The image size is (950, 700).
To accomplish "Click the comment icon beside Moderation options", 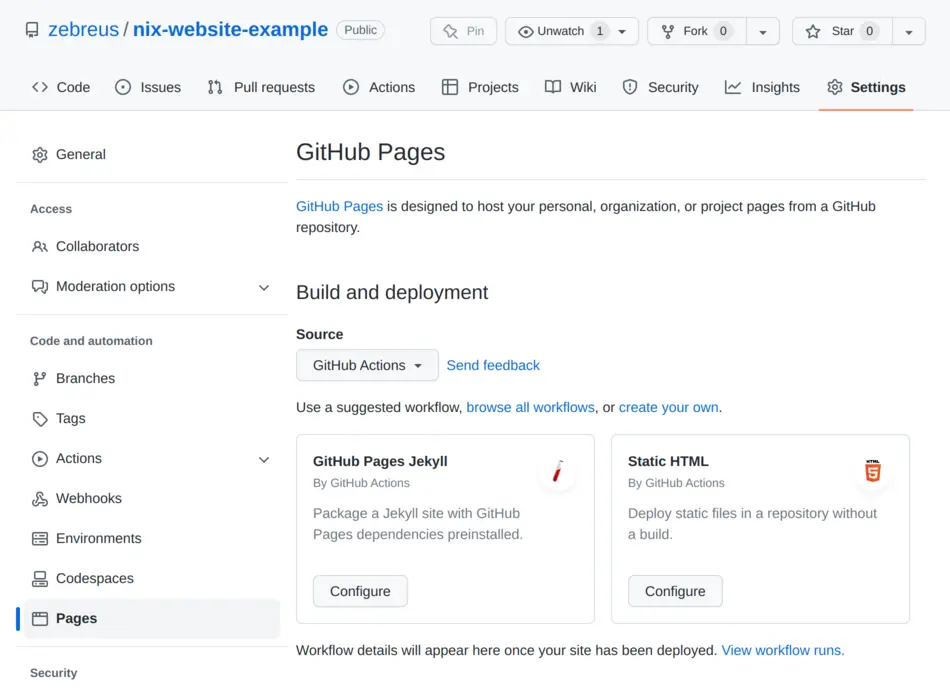I will pyautogui.click(x=40, y=287).
